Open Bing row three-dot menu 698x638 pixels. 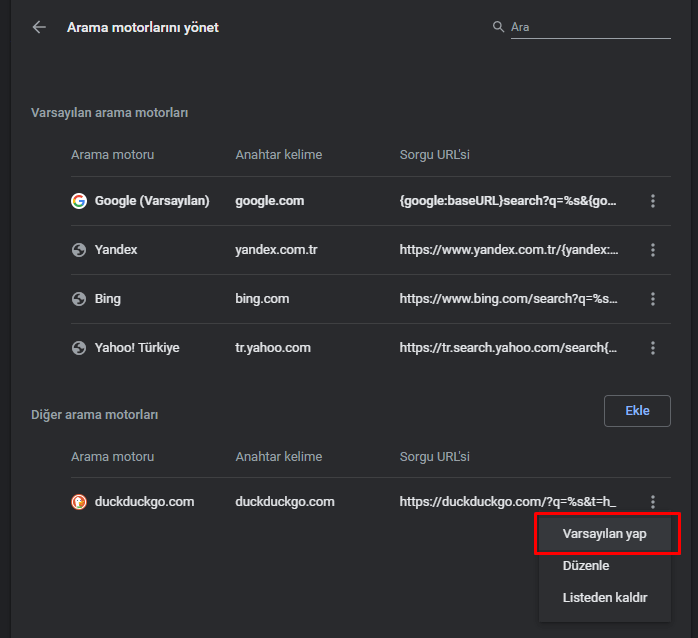point(653,299)
